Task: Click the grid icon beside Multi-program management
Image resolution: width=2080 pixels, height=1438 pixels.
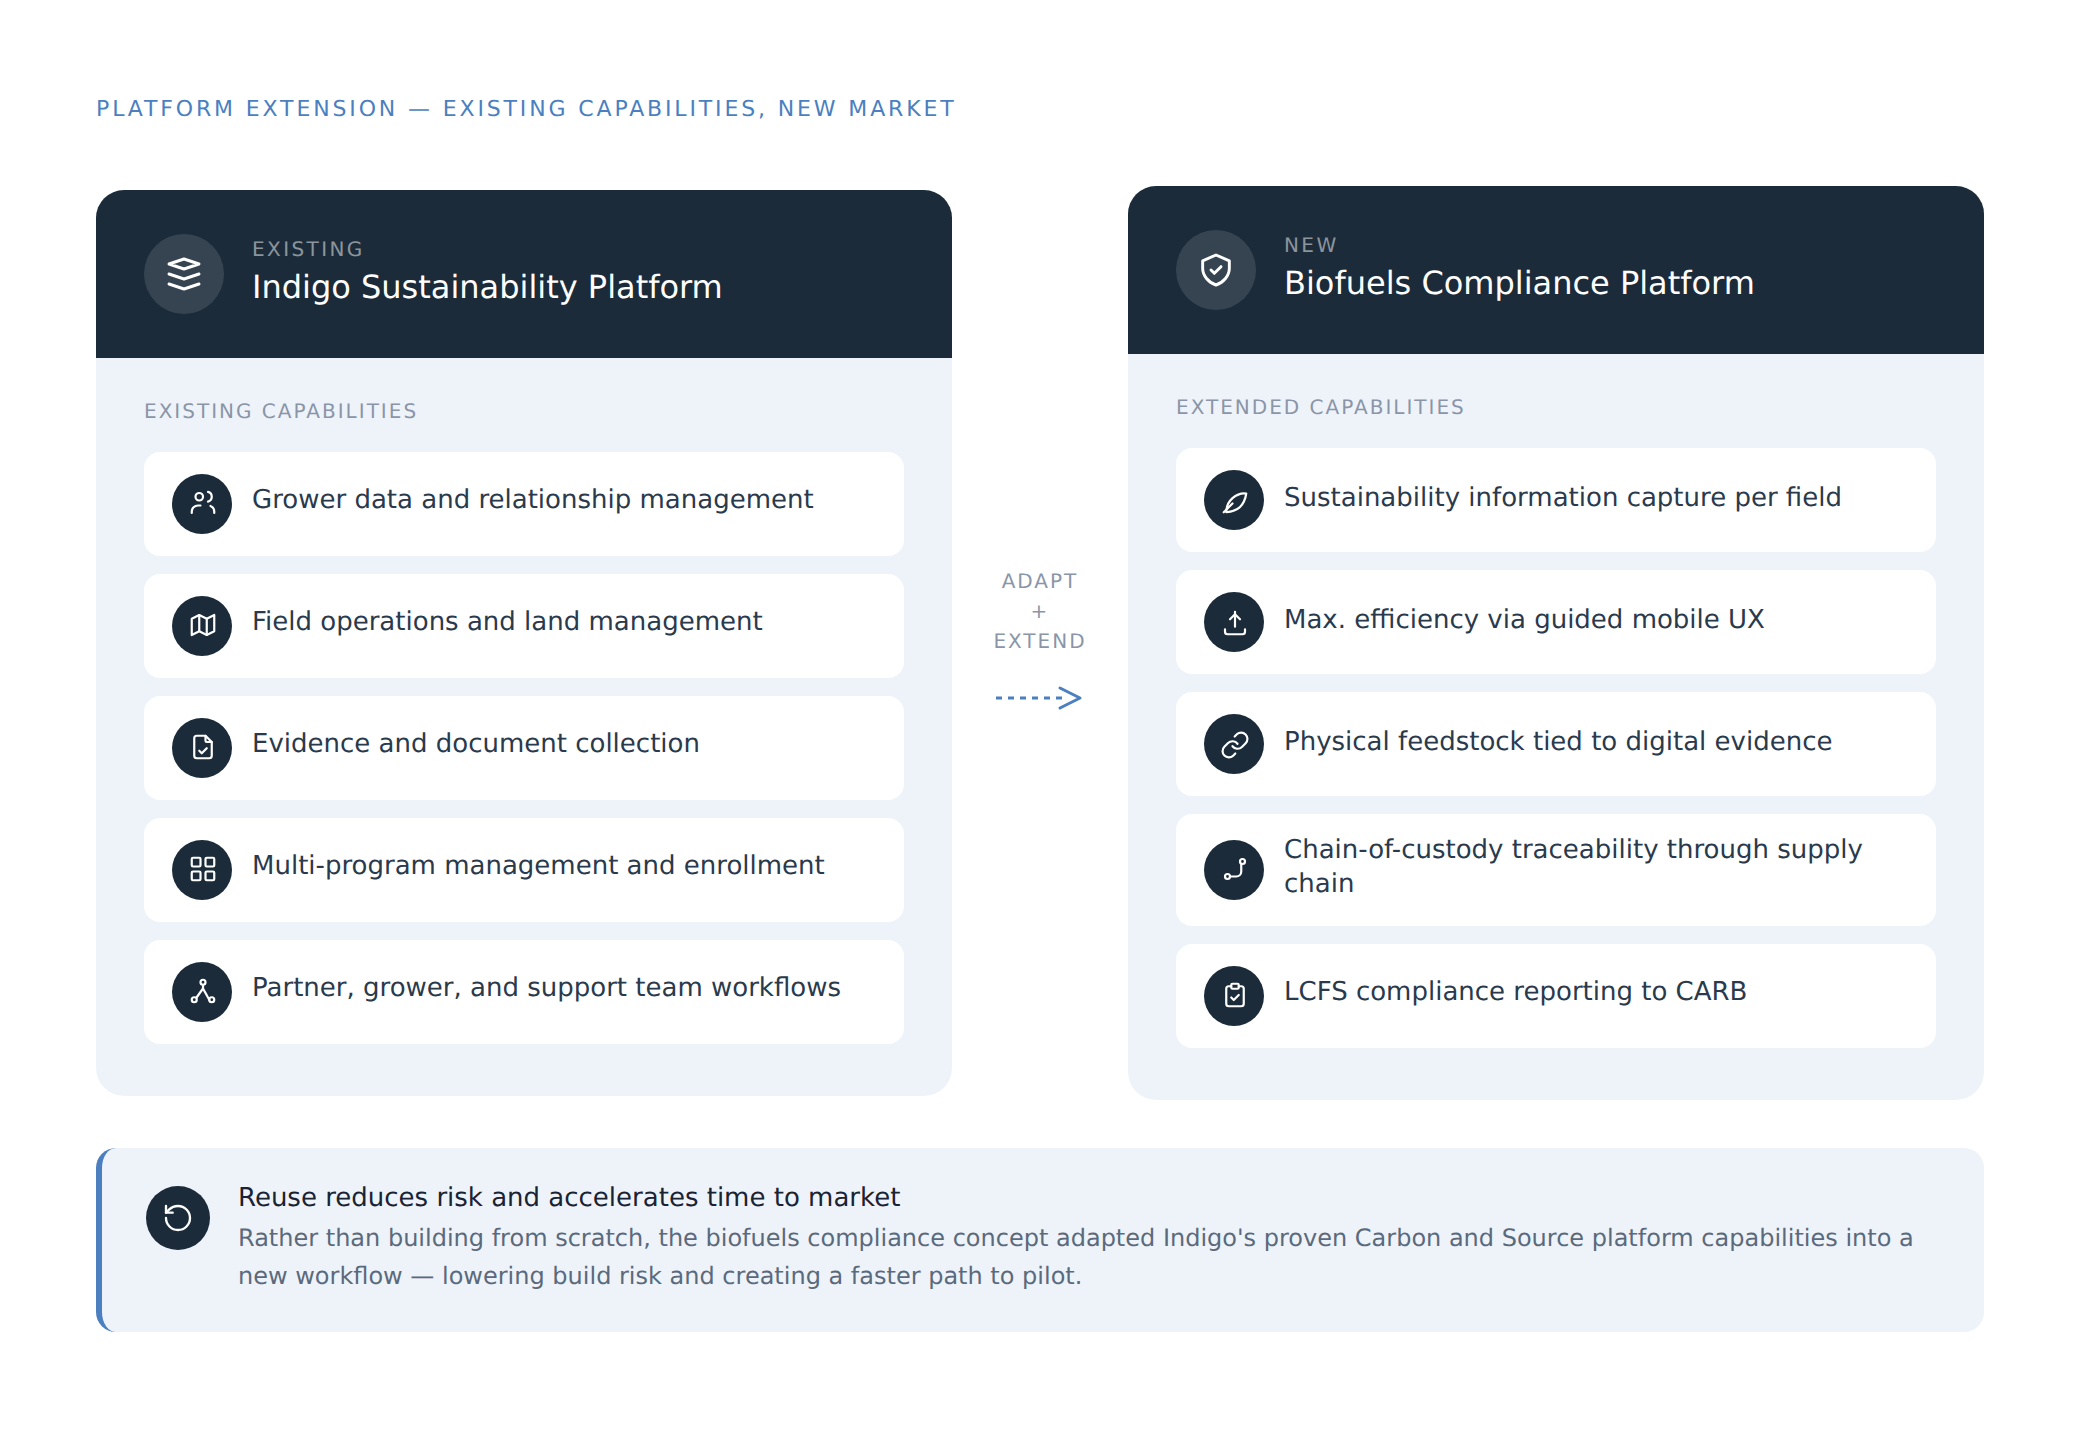Action: pos(202,870)
